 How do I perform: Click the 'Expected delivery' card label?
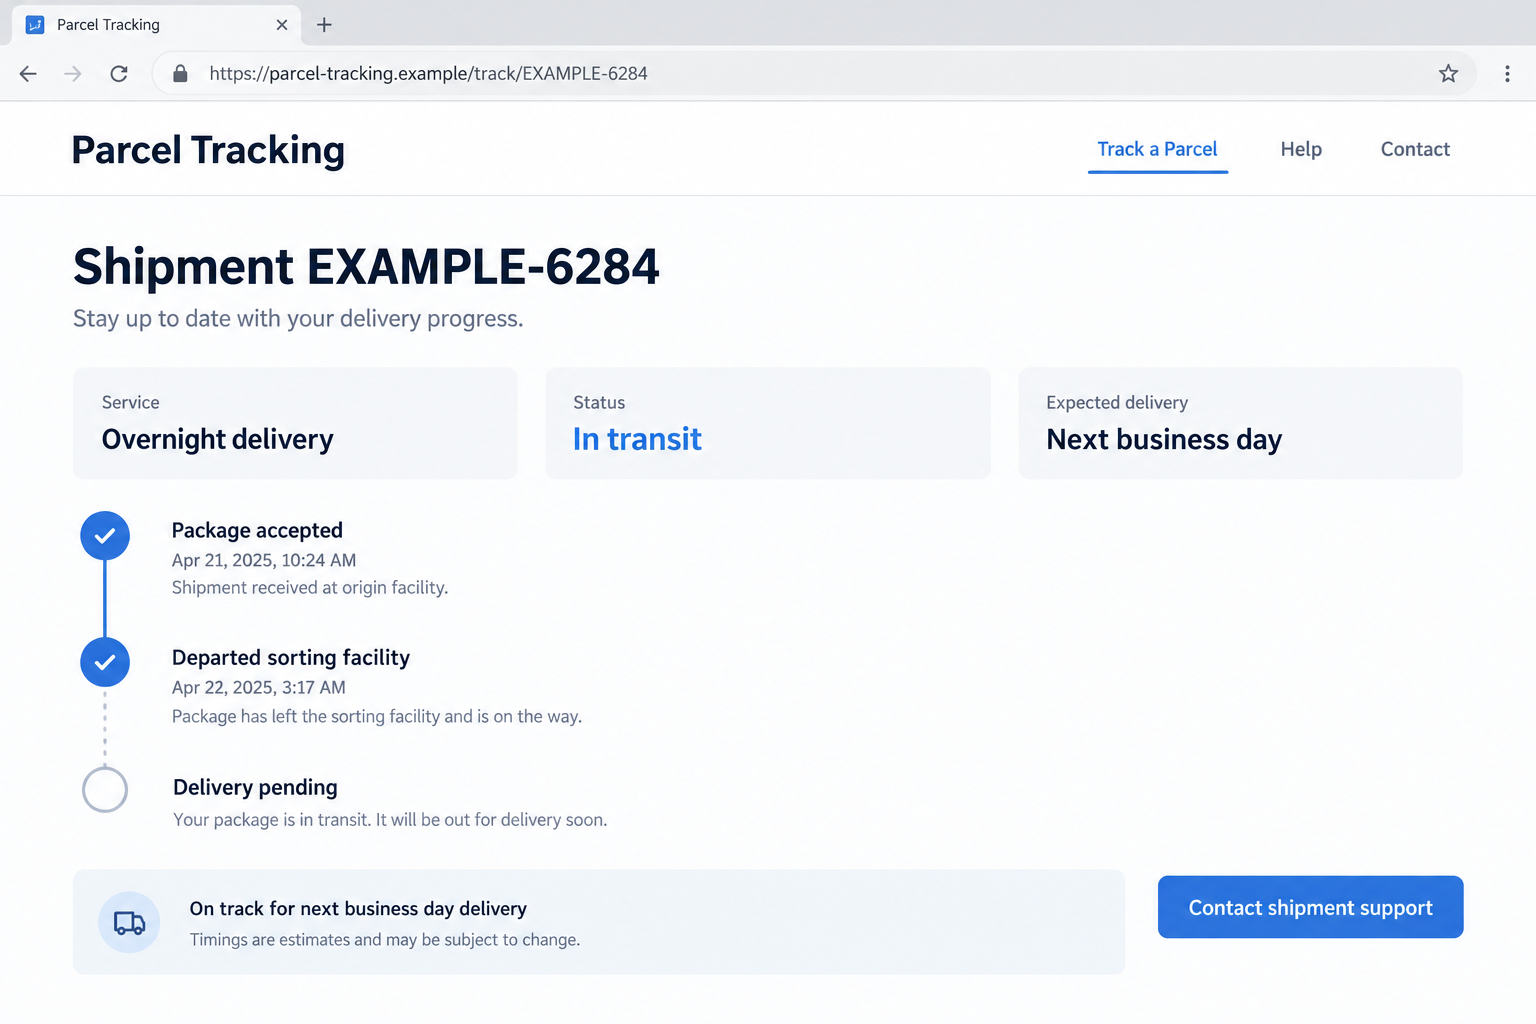[x=1117, y=402]
